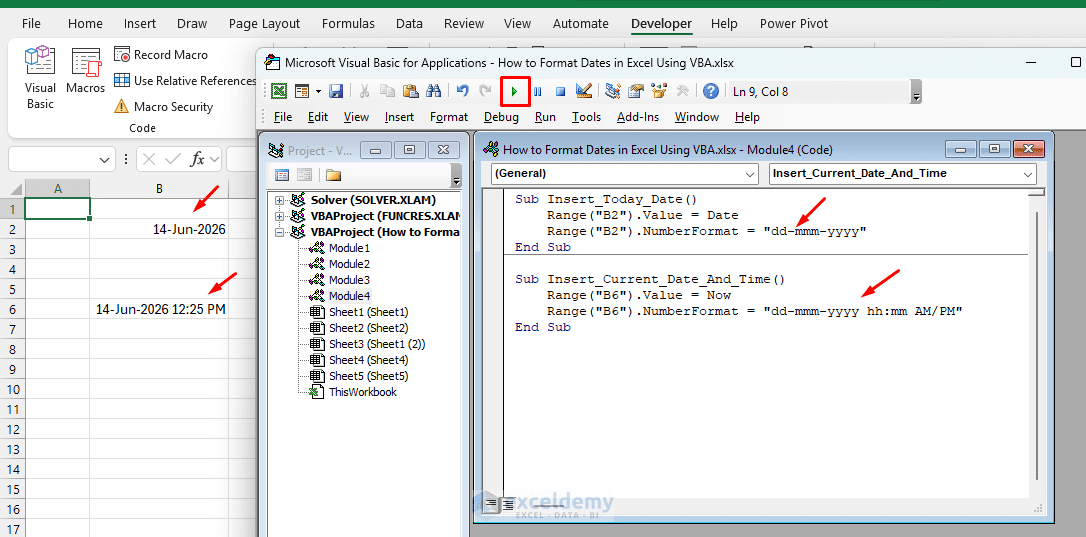Toggle Design Mode icon

pyautogui.click(x=584, y=91)
